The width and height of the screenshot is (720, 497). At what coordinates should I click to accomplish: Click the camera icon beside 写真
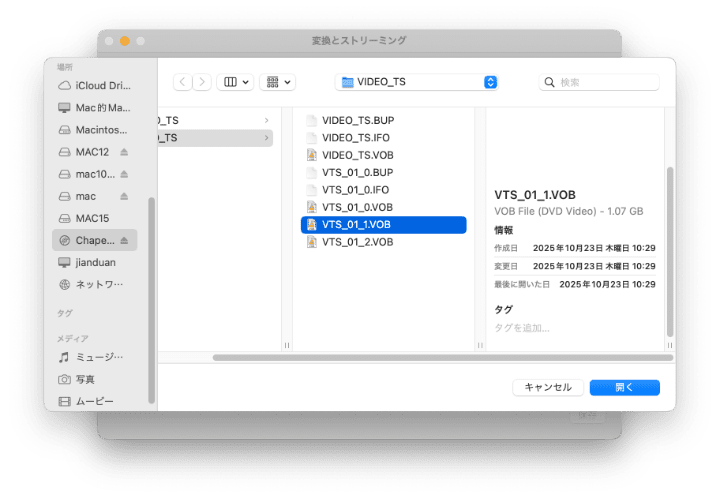point(64,379)
